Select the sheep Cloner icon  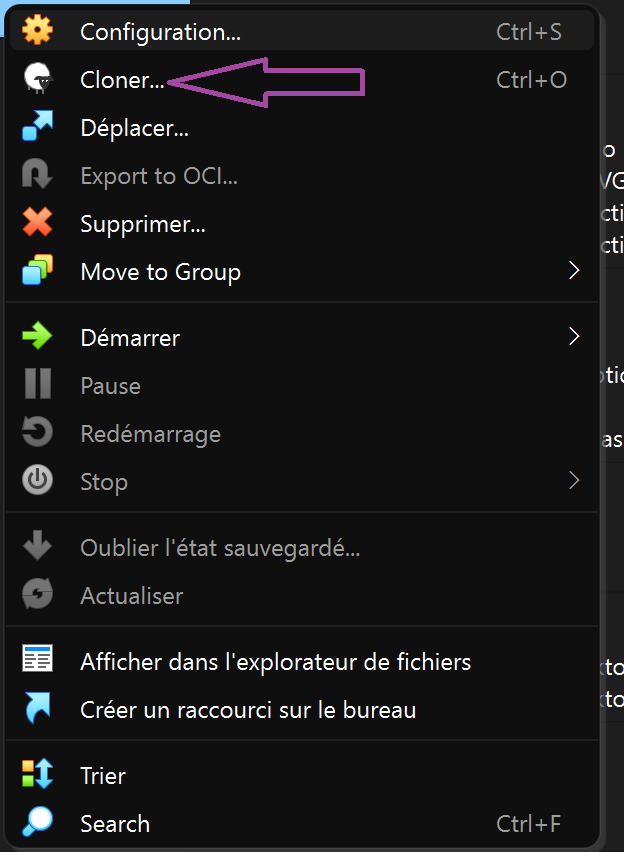click(x=37, y=79)
